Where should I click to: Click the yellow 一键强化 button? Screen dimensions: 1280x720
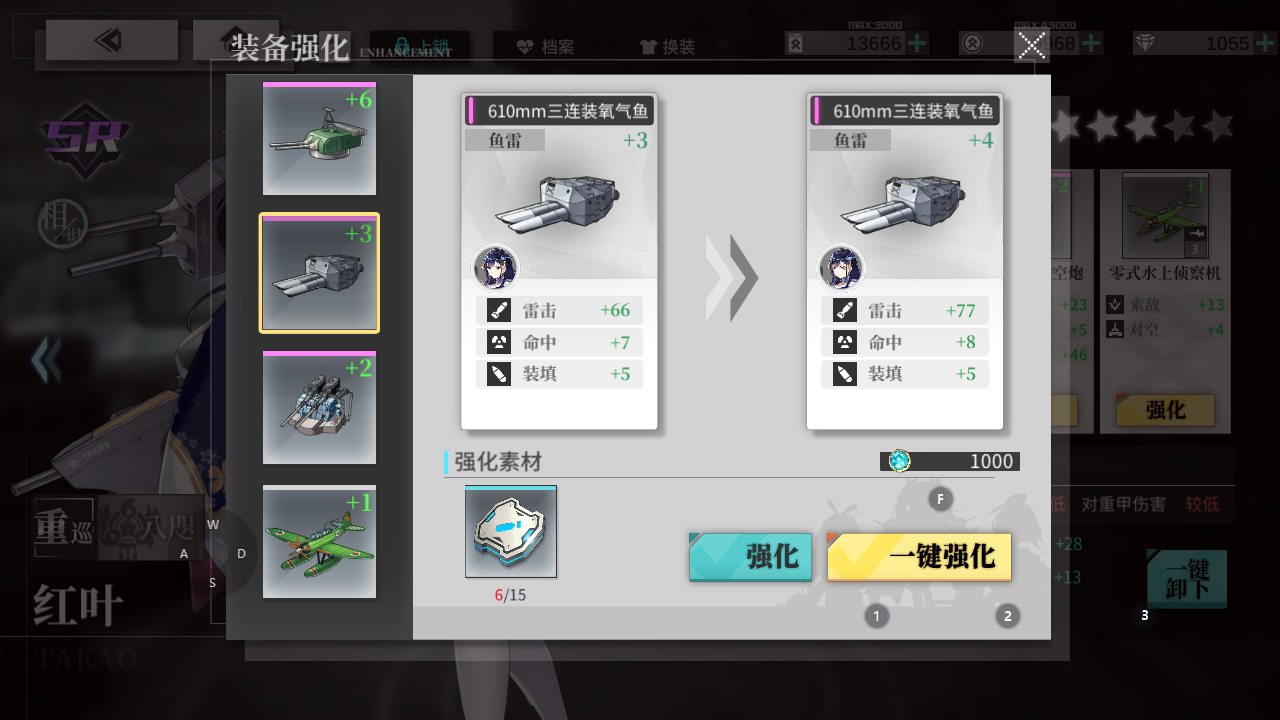coord(919,557)
